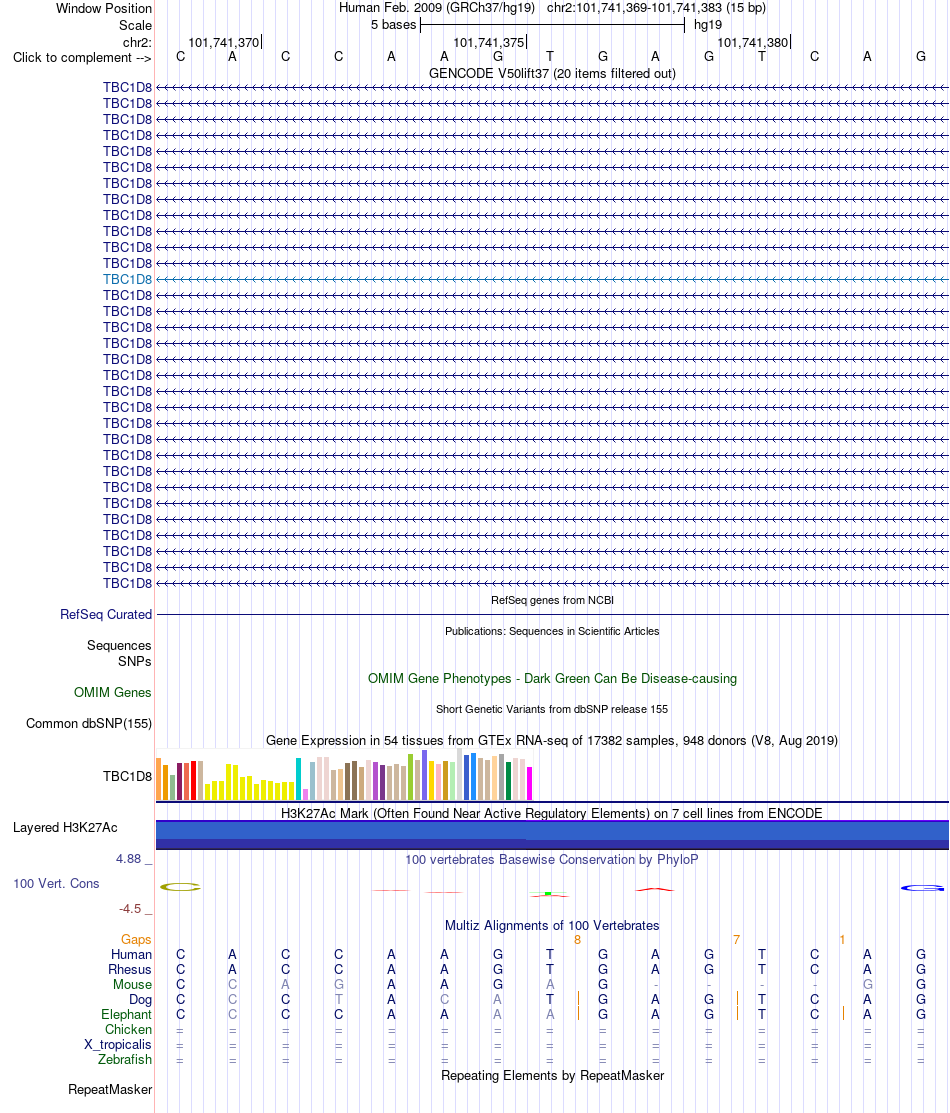Select the Elephant alignment row label
Image resolution: width=950 pixels, height=1113 pixels.
click(x=126, y=1014)
